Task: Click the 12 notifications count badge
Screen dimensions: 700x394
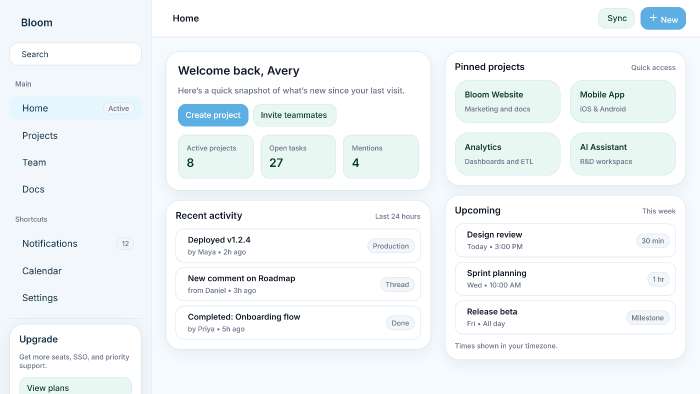Action: (125, 244)
